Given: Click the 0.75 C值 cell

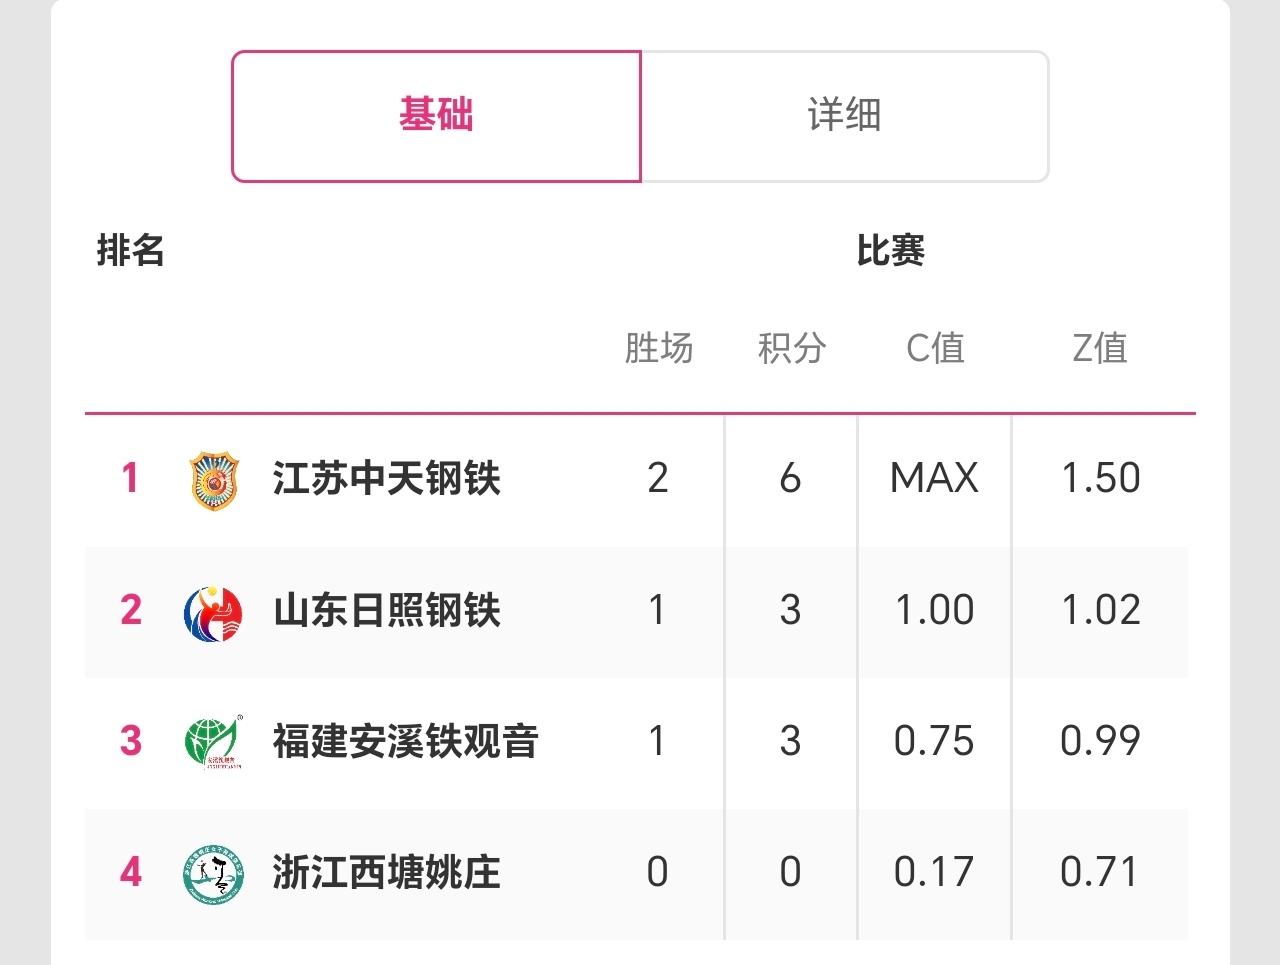Looking at the screenshot, I should [x=934, y=741].
